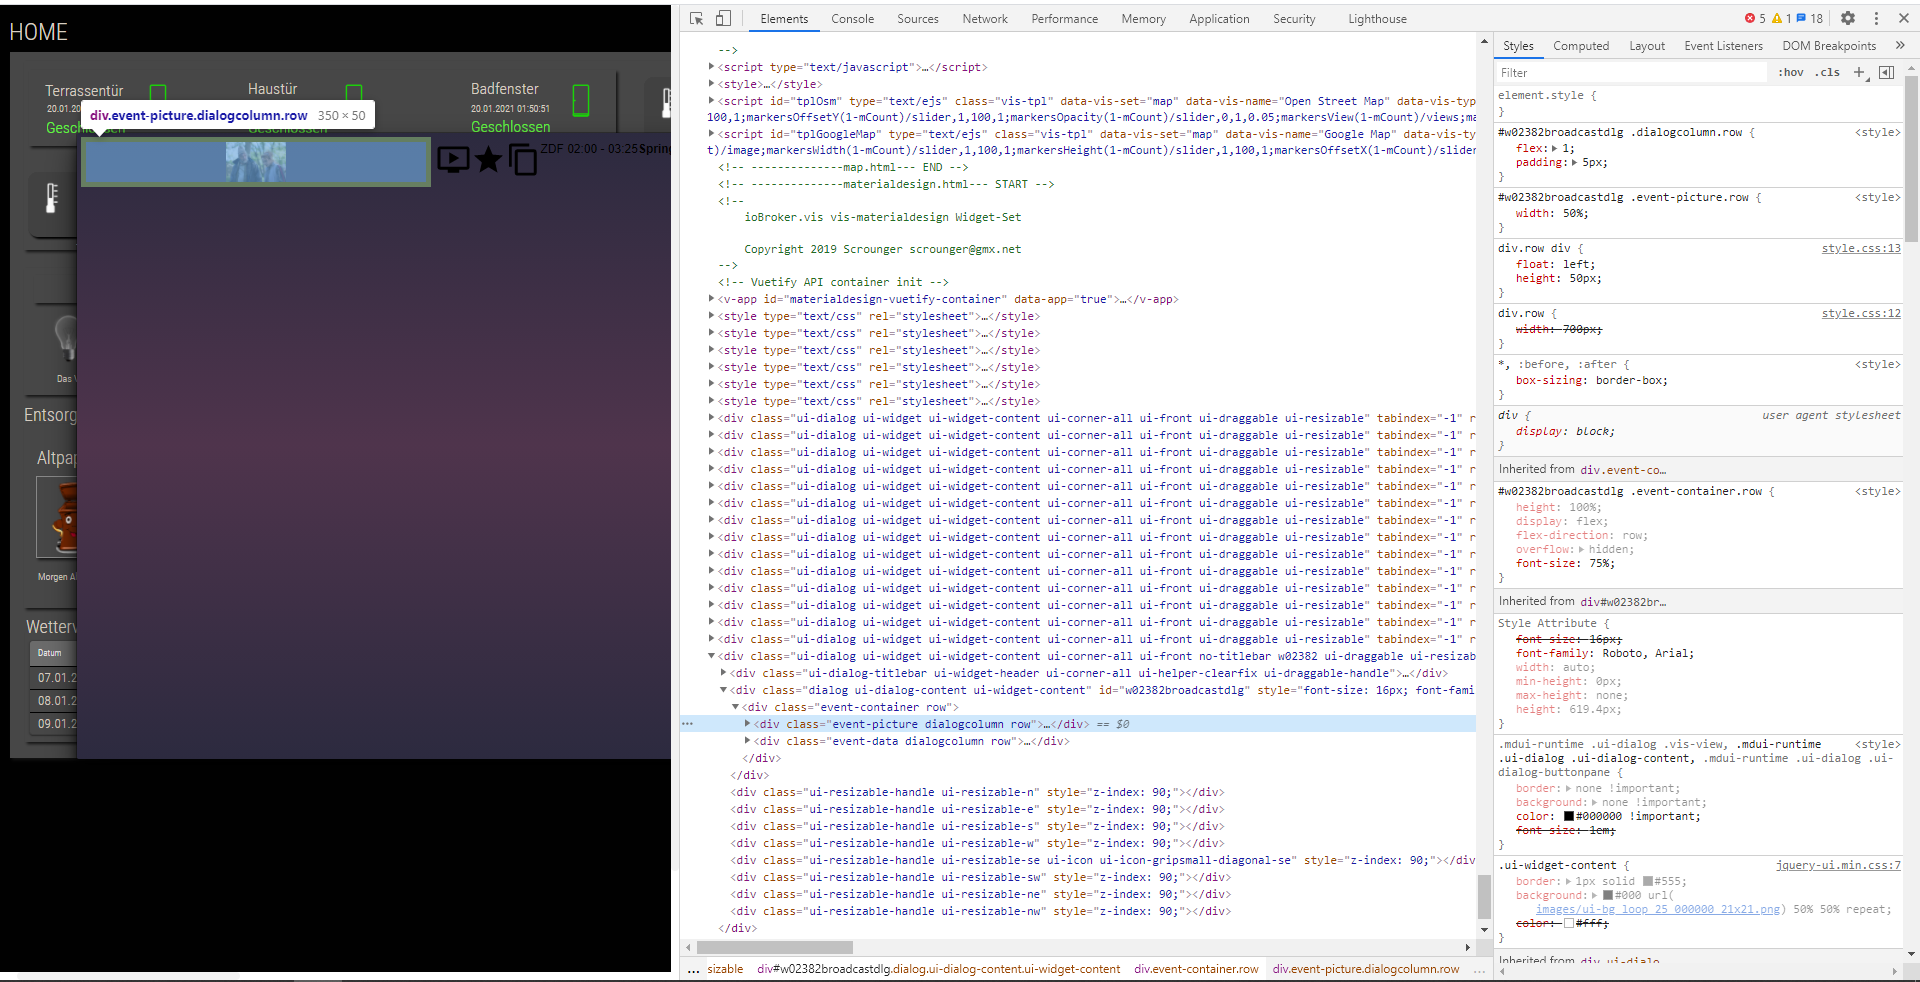Select the Elements tab
This screenshot has width=1920, height=982.
click(x=784, y=19)
